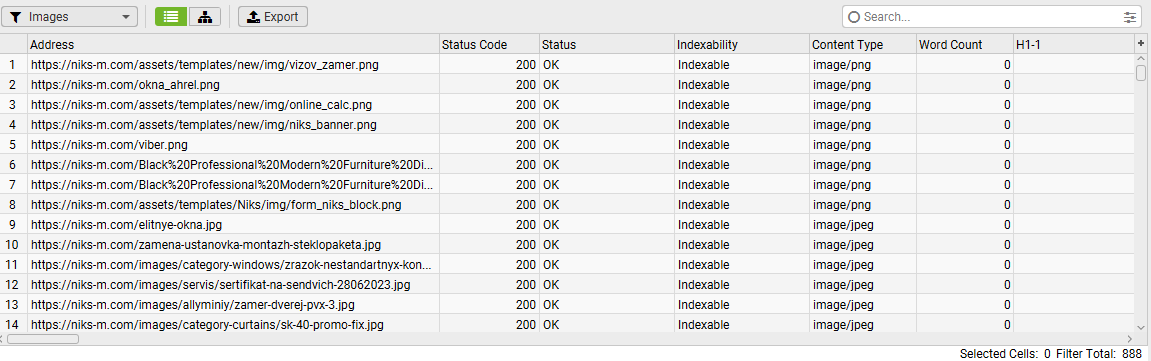Image resolution: width=1151 pixels, height=361 pixels.
Task: Open search options sliders icon
Action: click(1129, 17)
